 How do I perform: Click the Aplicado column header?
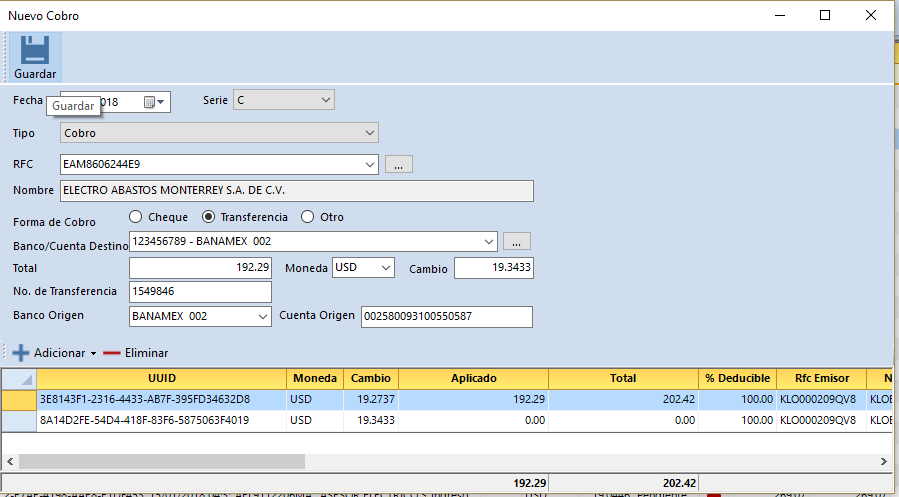473,378
